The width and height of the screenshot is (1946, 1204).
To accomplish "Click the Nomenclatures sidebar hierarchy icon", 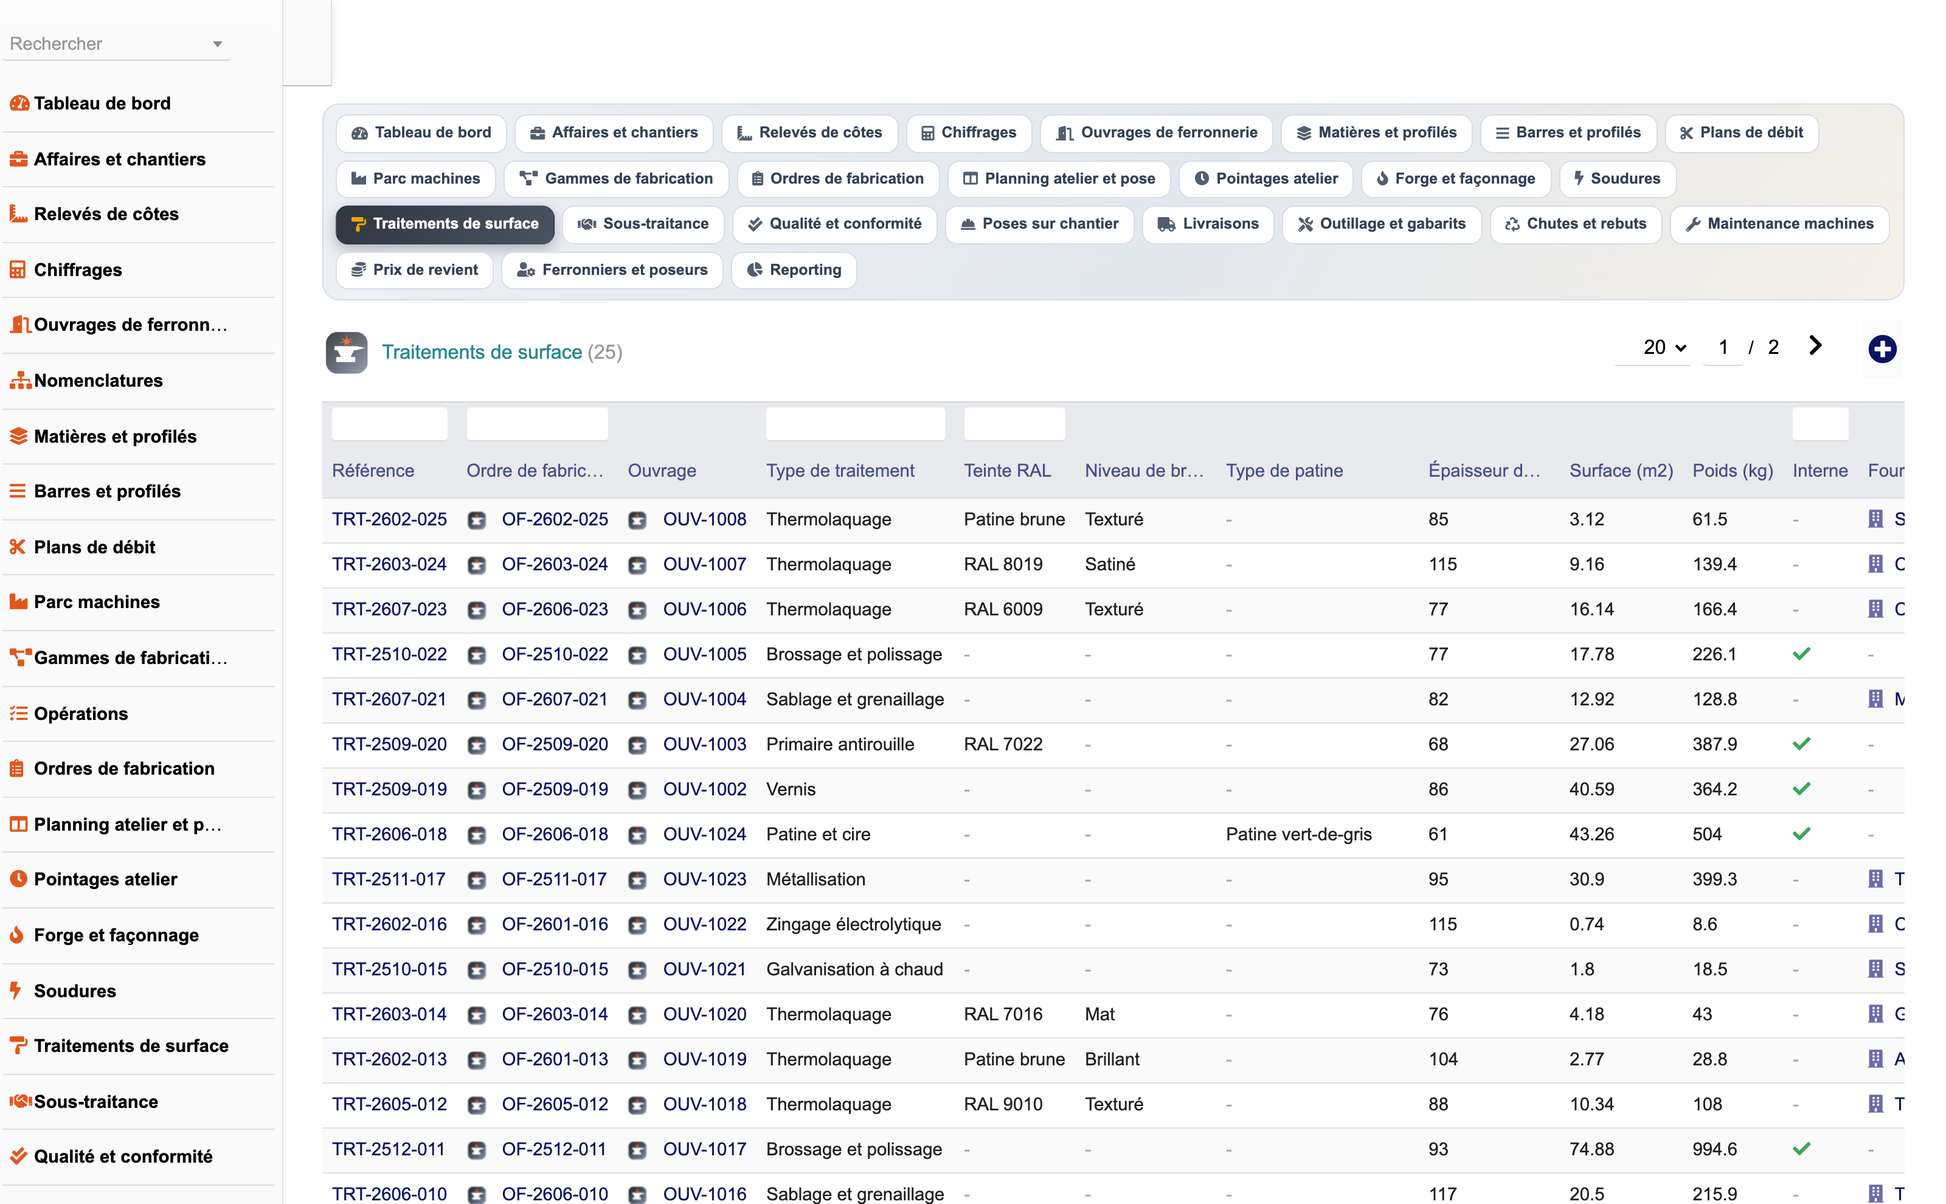I will coord(20,381).
